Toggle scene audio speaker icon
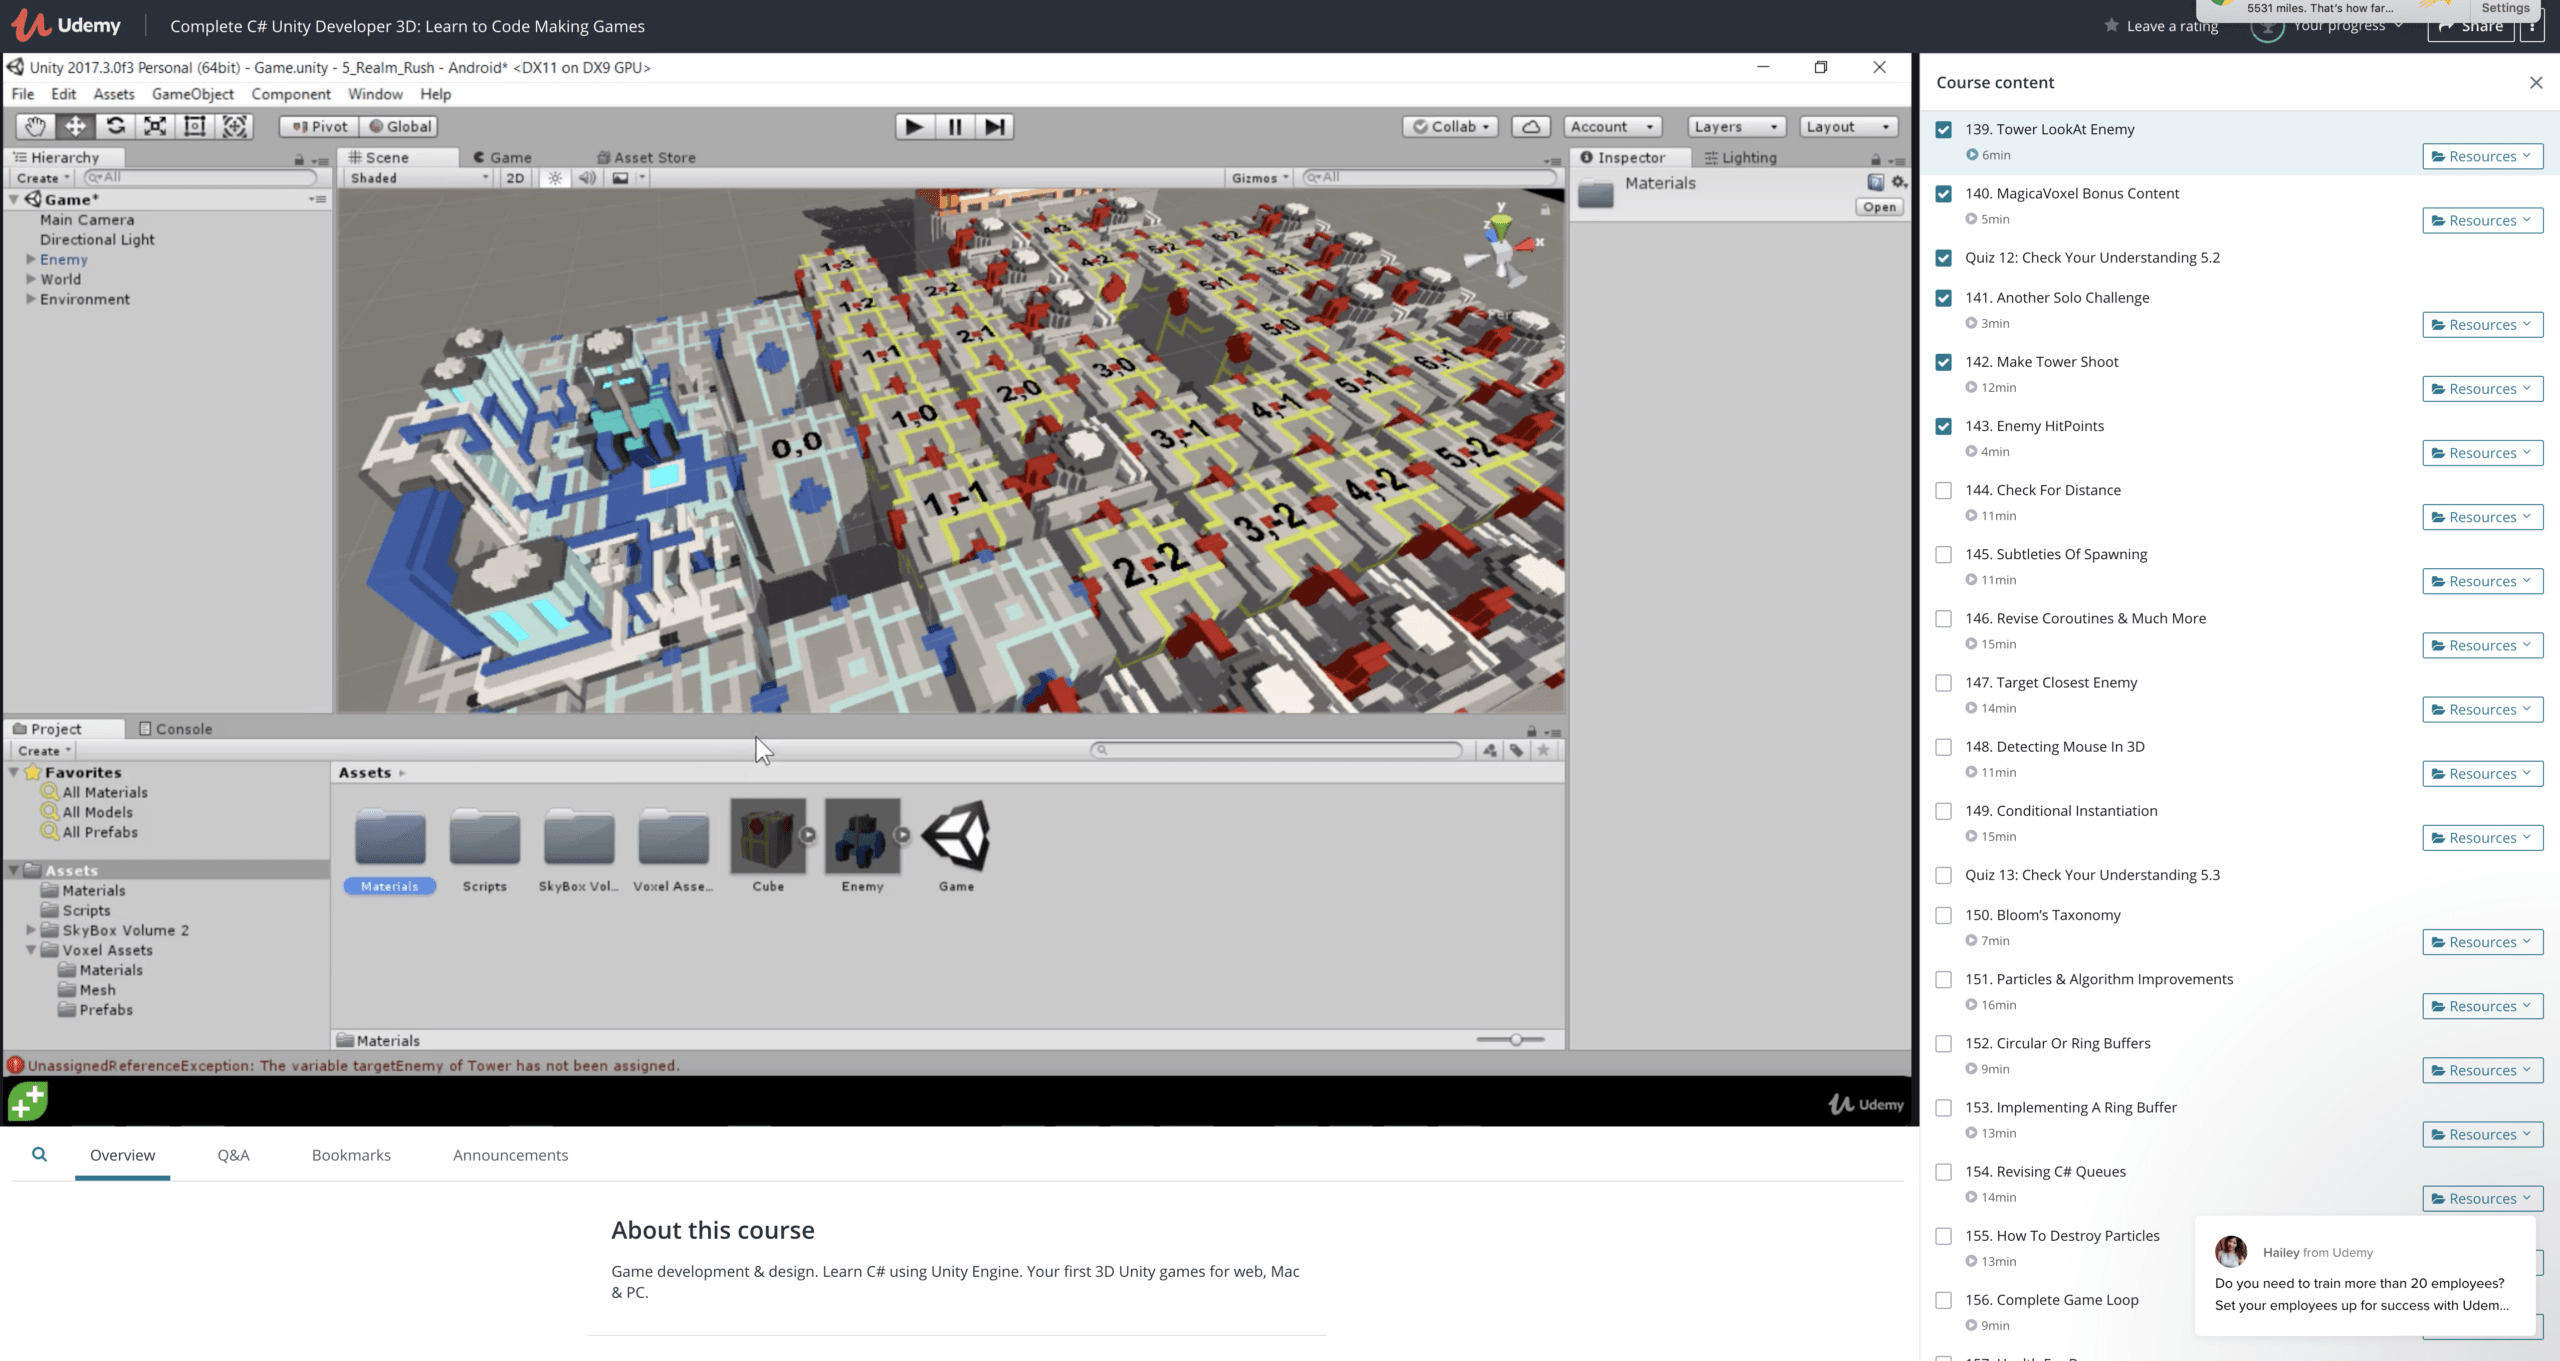Image resolution: width=2560 pixels, height=1361 pixels. (x=587, y=178)
